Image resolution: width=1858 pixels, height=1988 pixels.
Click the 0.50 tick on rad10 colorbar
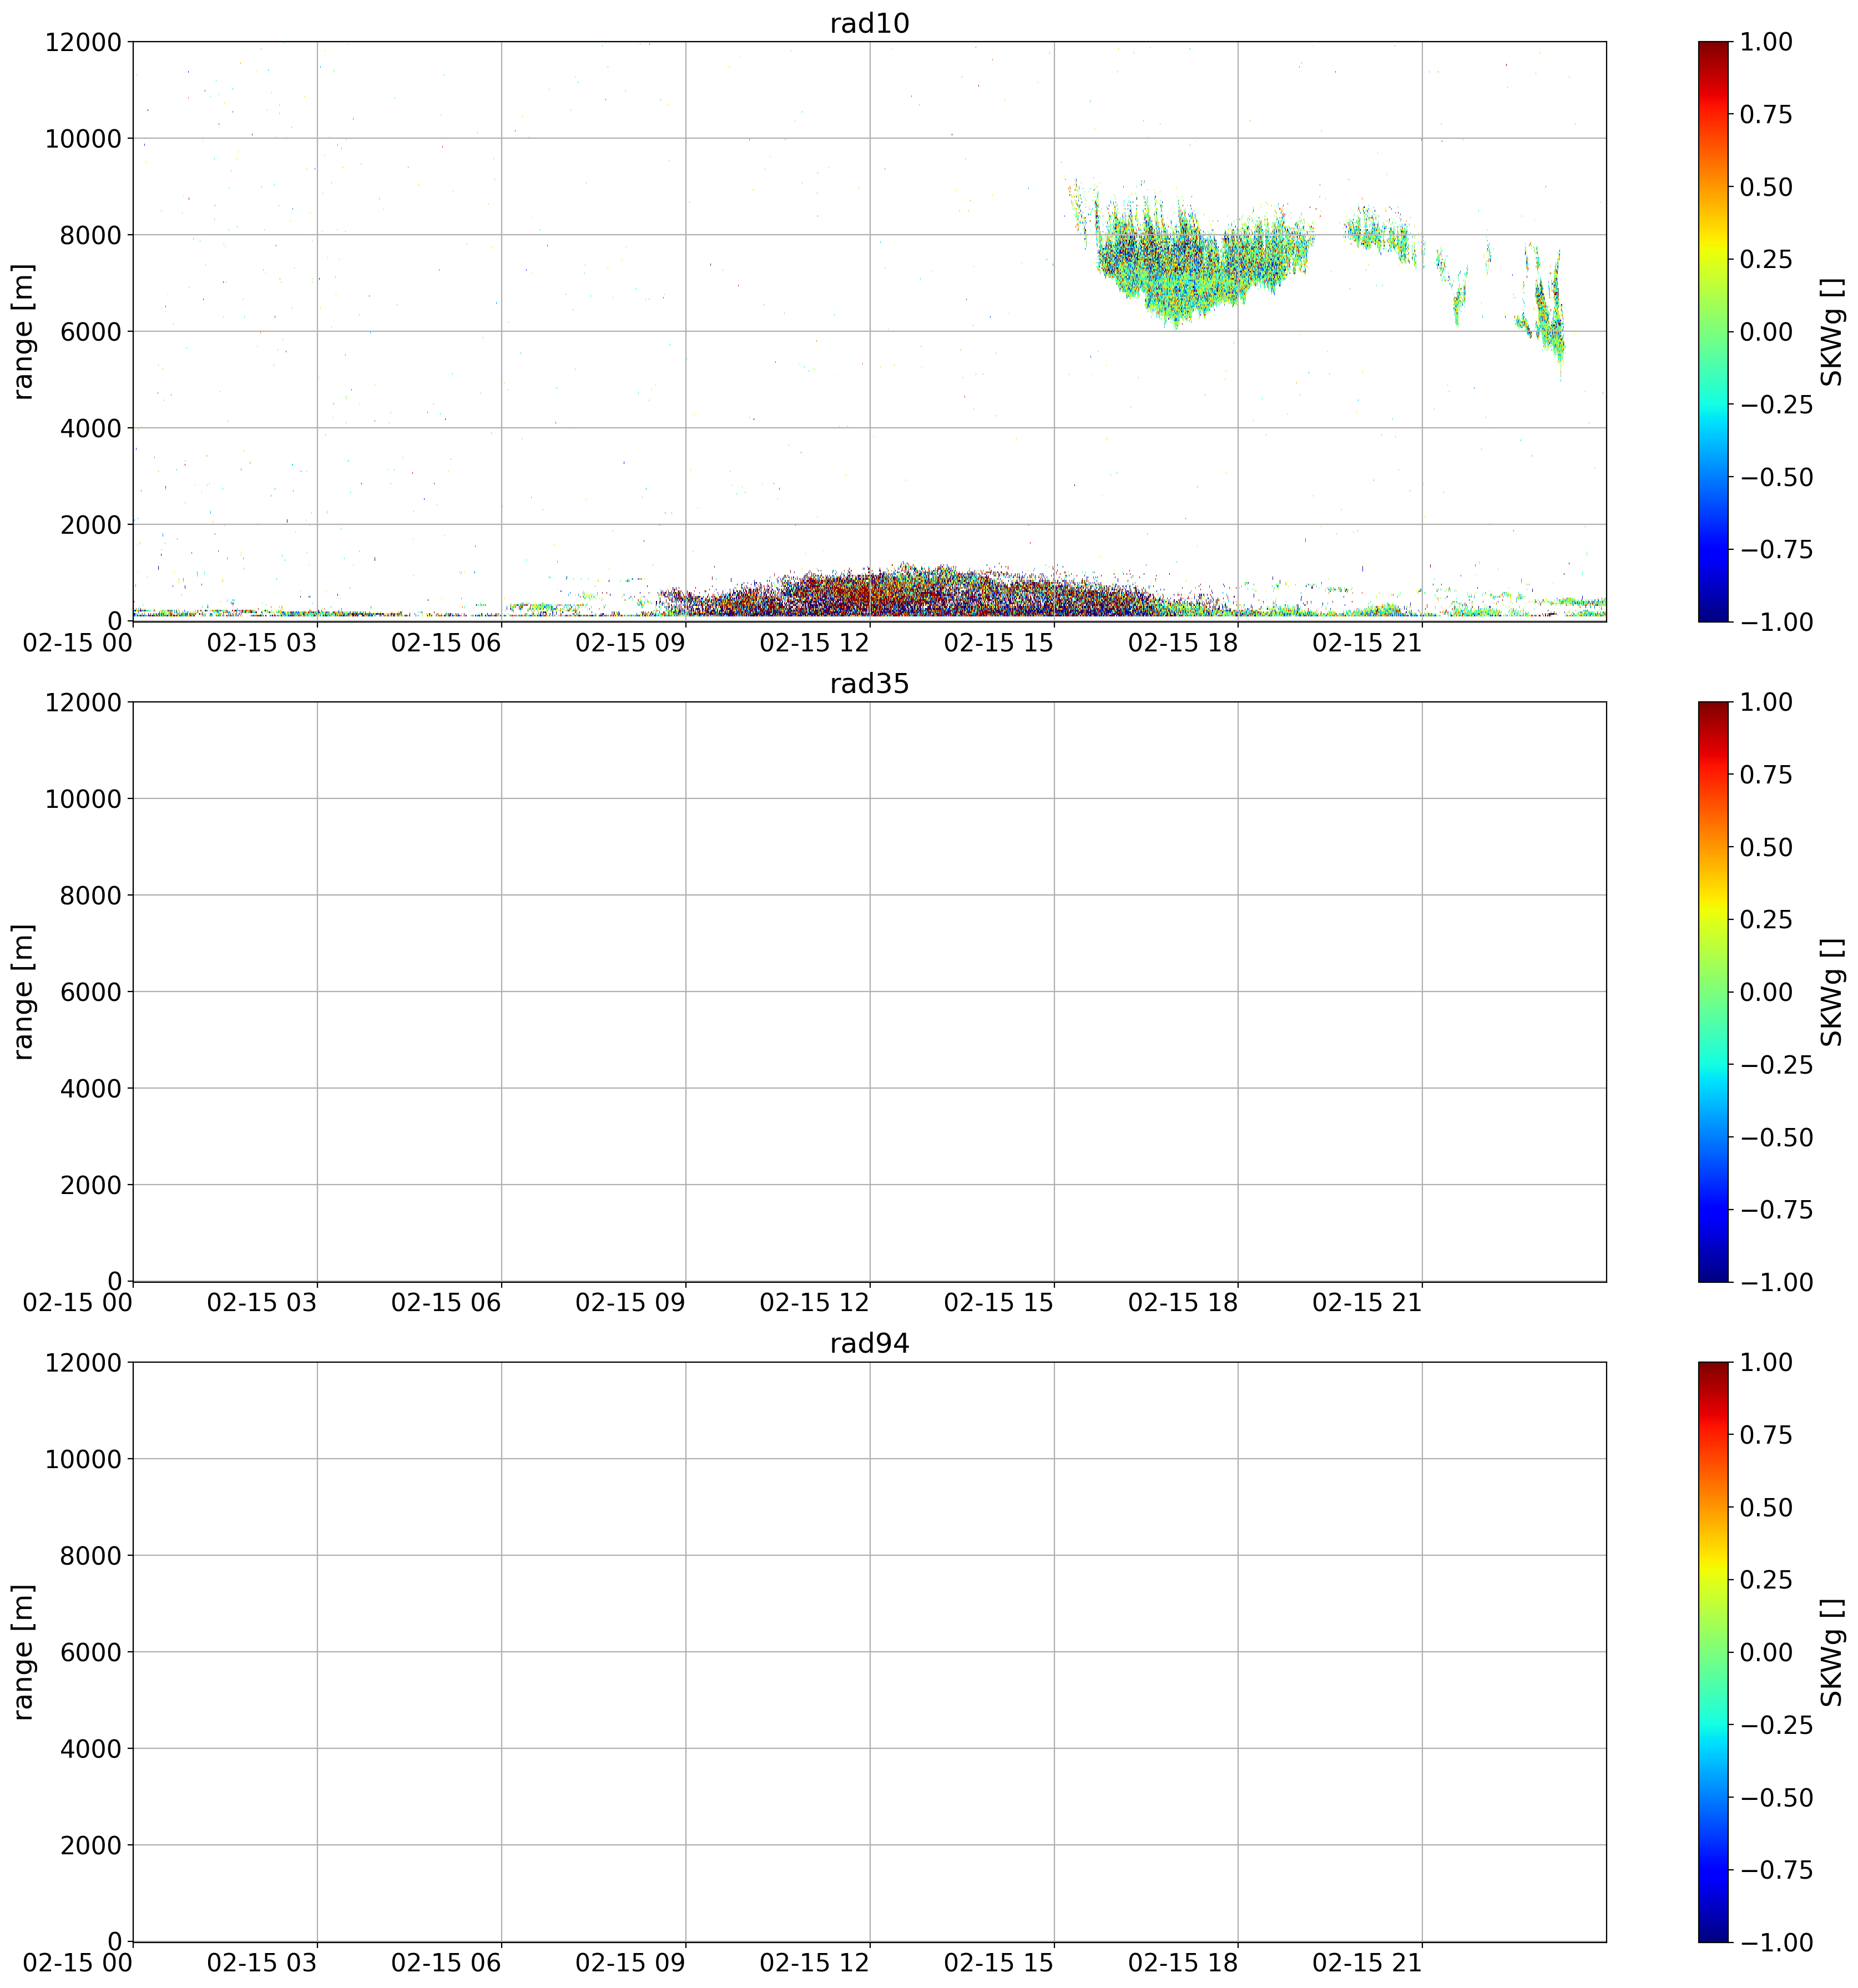[x=1766, y=187]
